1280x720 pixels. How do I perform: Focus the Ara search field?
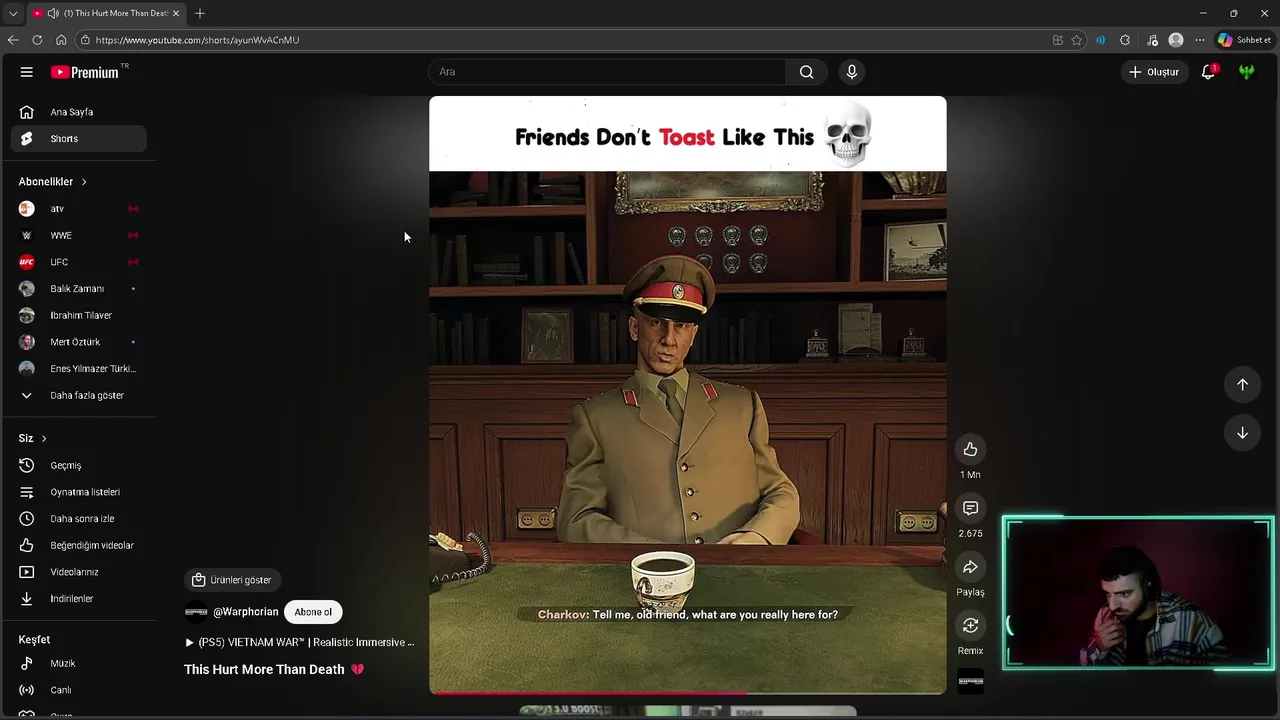tap(607, 72)
